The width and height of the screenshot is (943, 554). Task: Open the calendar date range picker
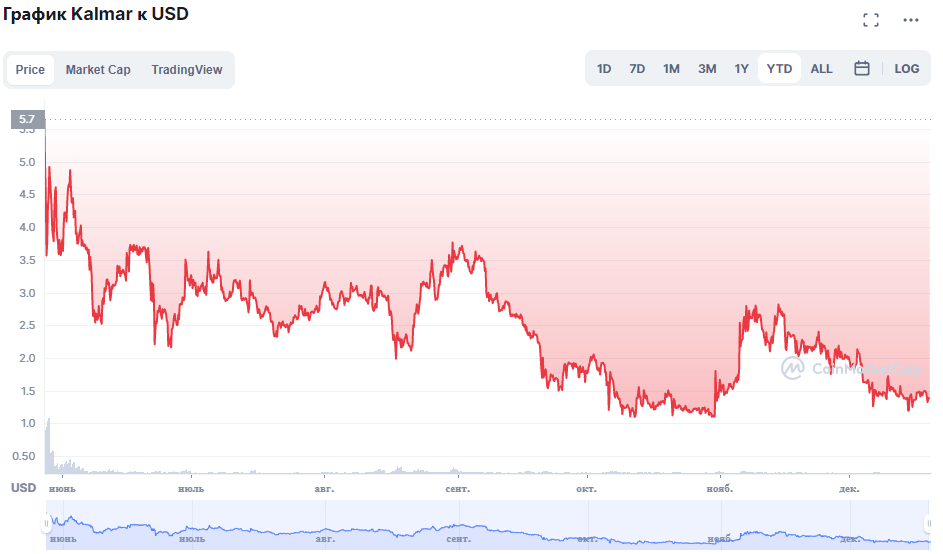point(861,69)
